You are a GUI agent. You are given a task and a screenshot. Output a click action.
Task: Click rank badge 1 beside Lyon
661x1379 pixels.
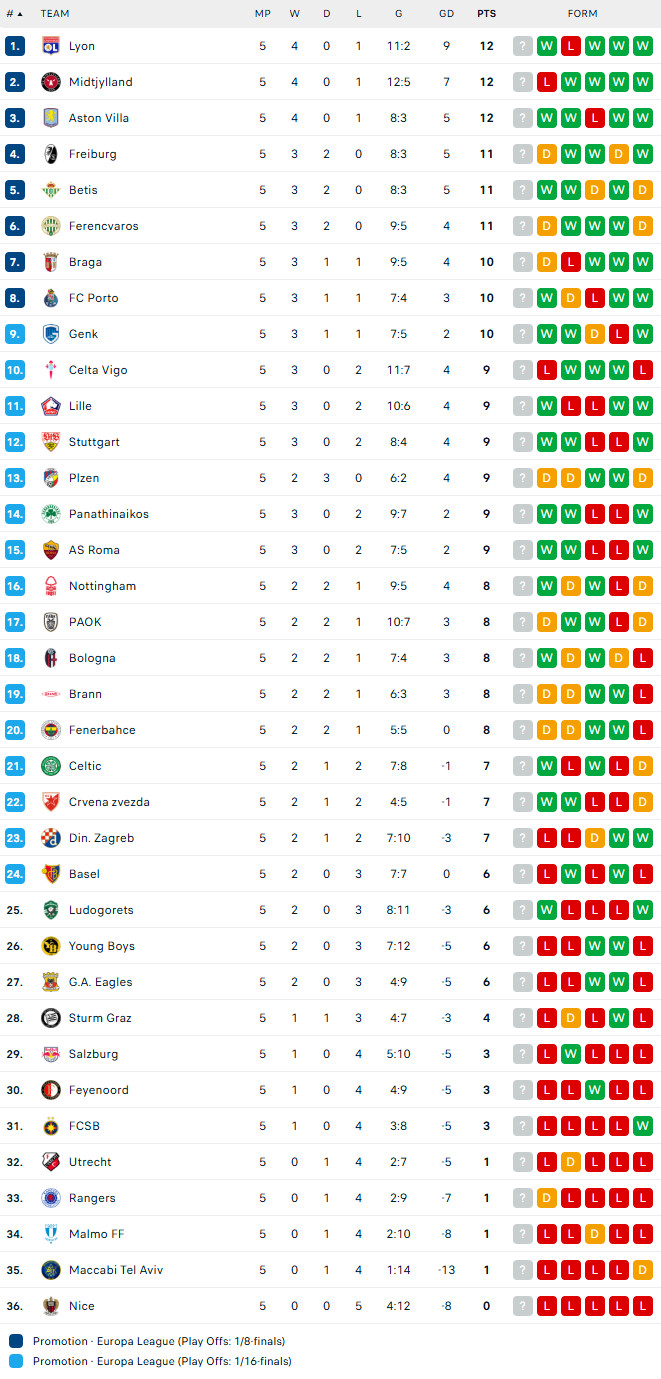pyautogui.click(x=14, y=46)
